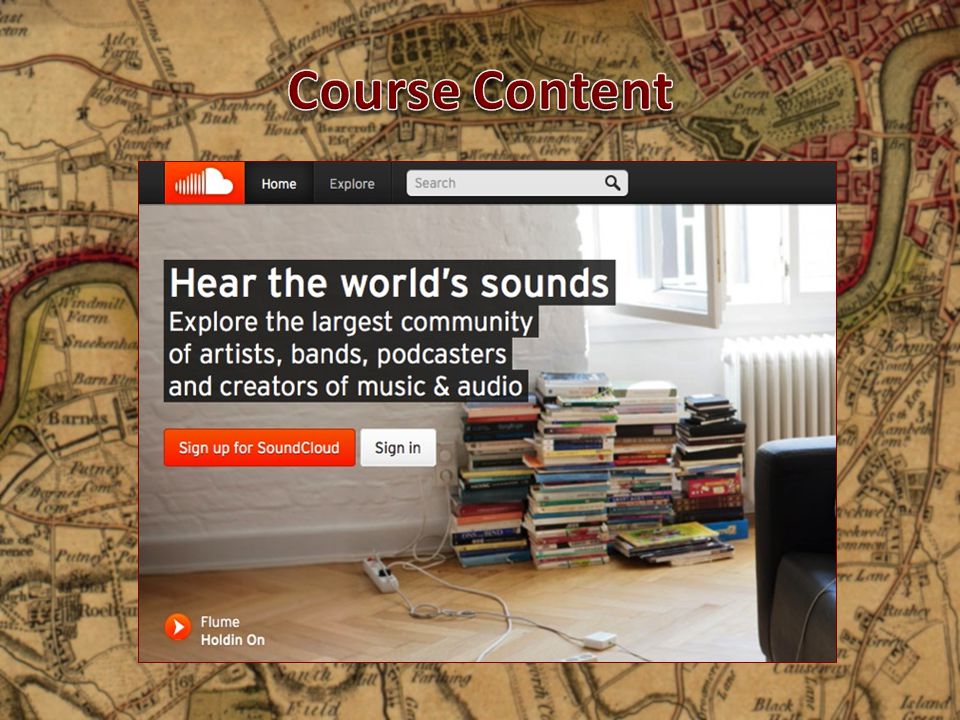Click the black armchair in the photo

(795, 548)
